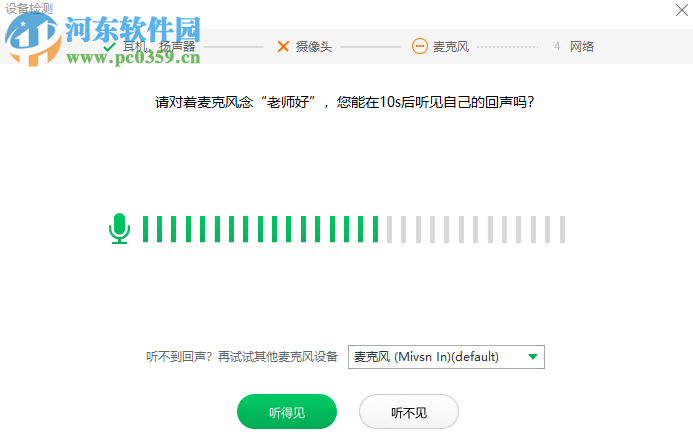Click the green checkmark icon beside 耳机
Viewport: 693px width, 447px height.
(x=109, y=47)
